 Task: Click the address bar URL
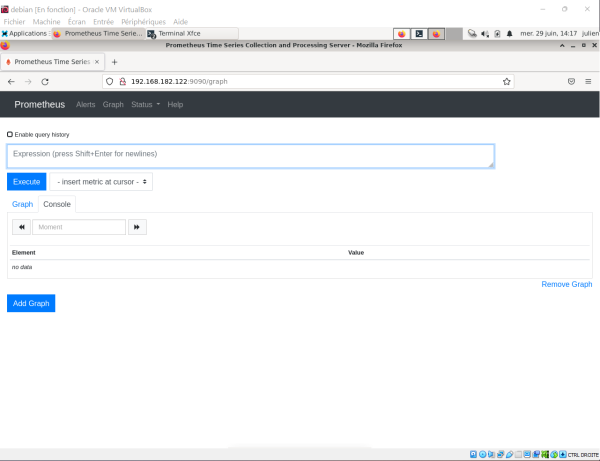coord(179,81)
